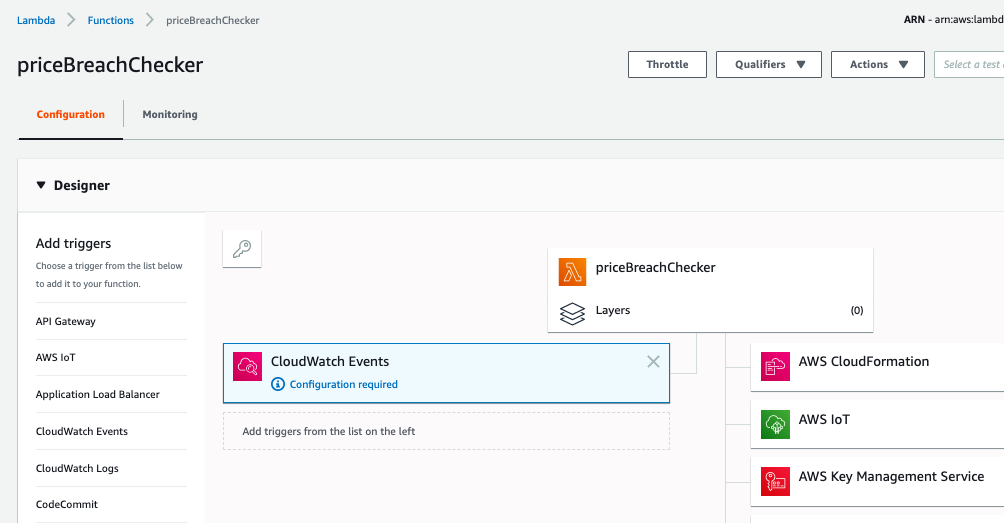Click the AWS CloudFormation icon
The width and height of the screenshot is (1004, 523).
point(775,366)
